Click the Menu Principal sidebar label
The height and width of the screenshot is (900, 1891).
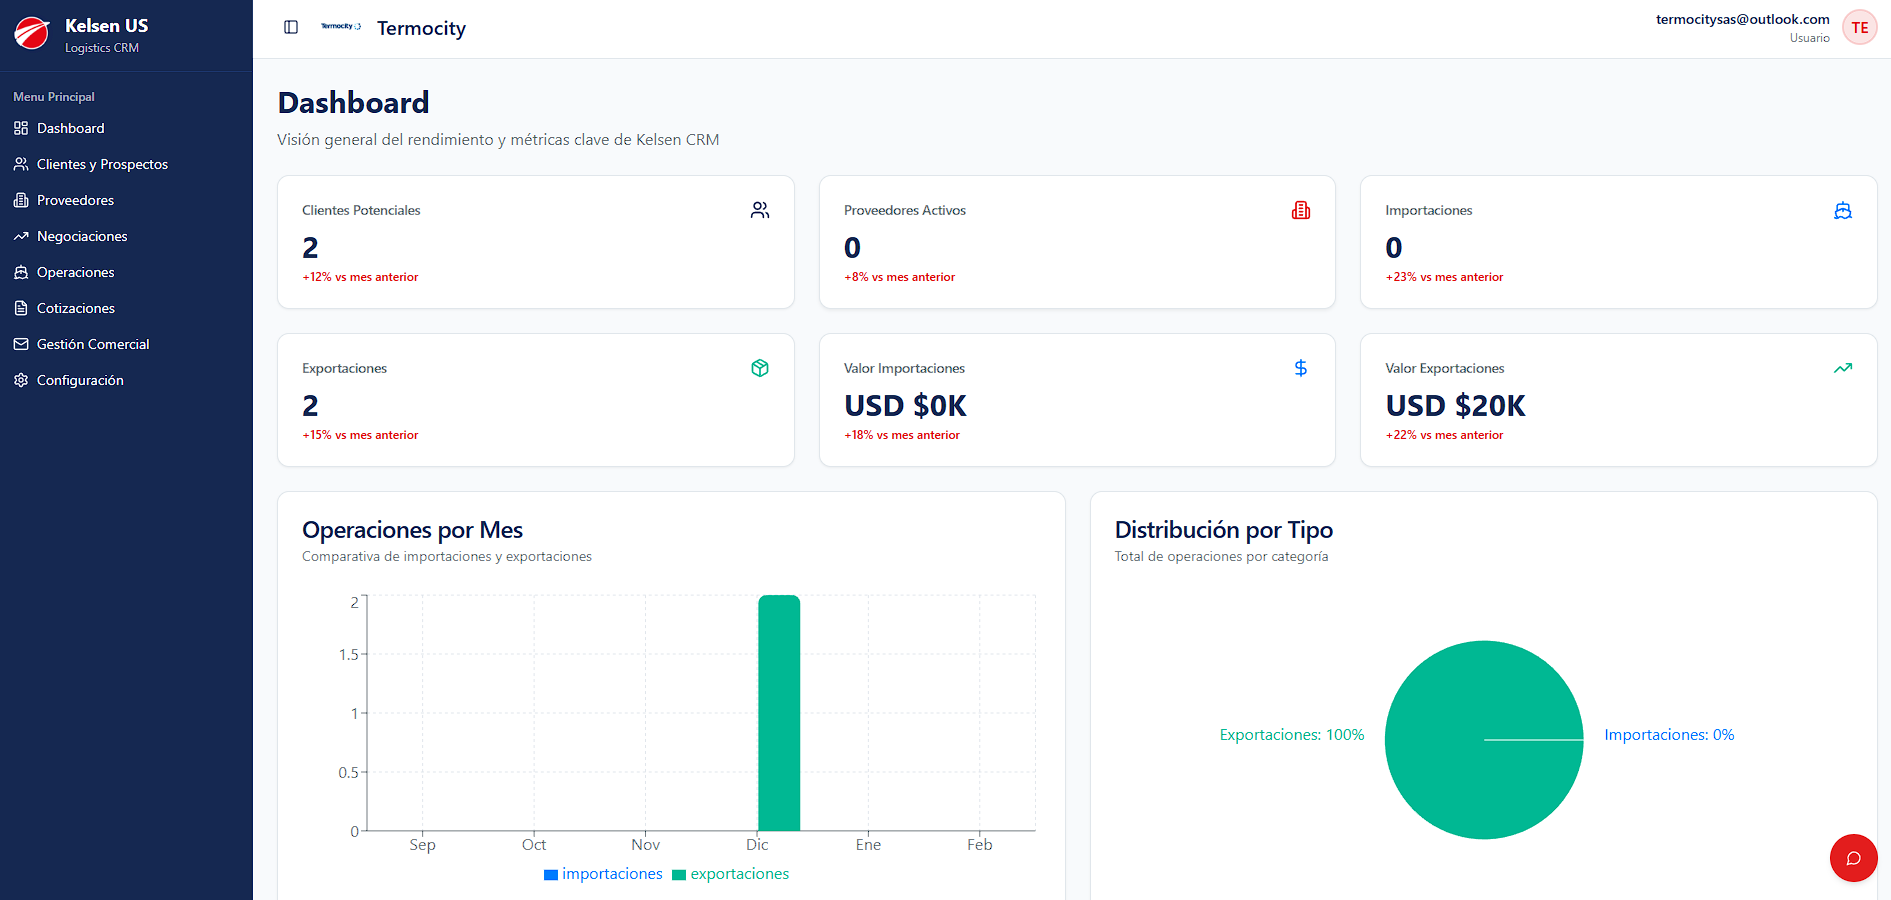(54, 97)
